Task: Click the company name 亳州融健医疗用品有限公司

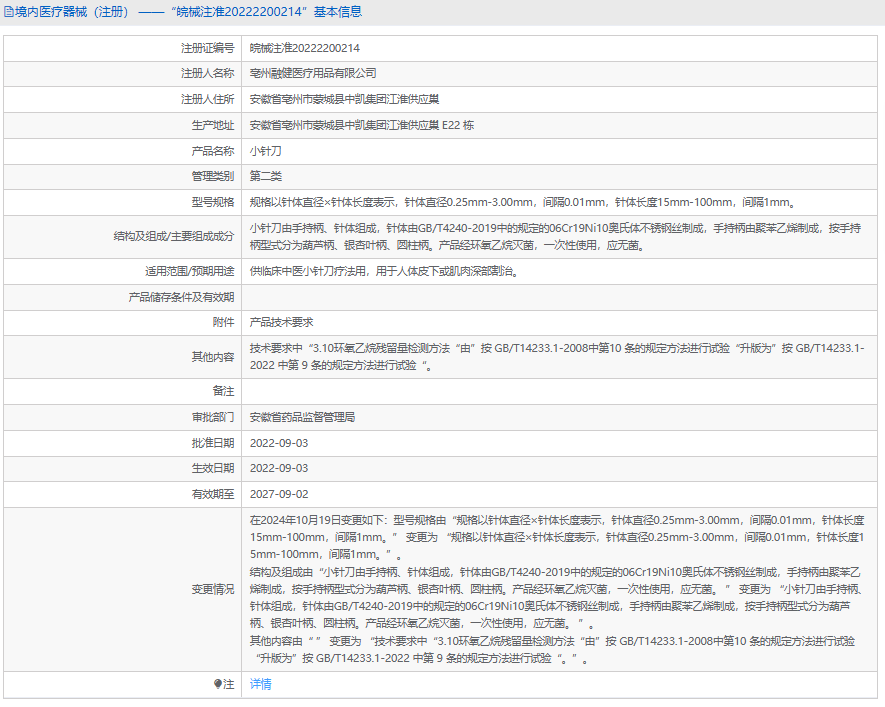Action: click(313, 73)
